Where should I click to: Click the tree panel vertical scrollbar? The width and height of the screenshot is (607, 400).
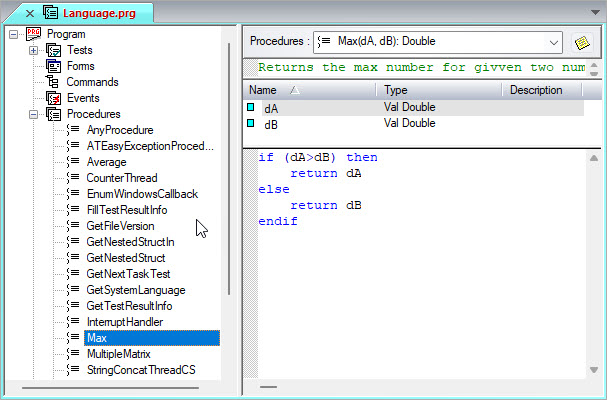(x=229, y=170)
